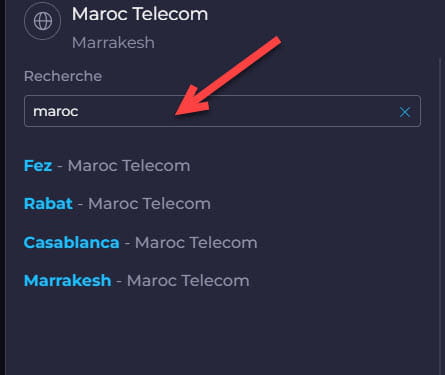Click the bold Marrakesh city name
The height and width of the screenshot is (375, 445).
(x=68, y=280)
